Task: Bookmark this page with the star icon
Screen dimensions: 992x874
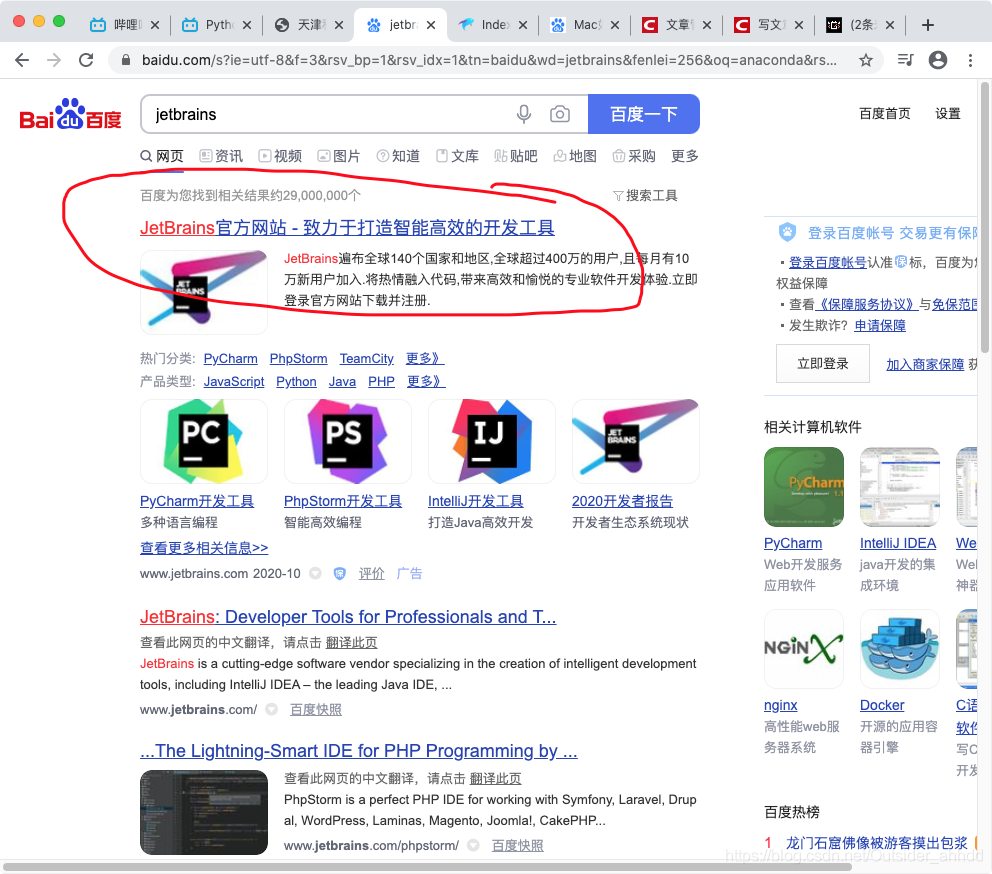Action: coord(865,60)
